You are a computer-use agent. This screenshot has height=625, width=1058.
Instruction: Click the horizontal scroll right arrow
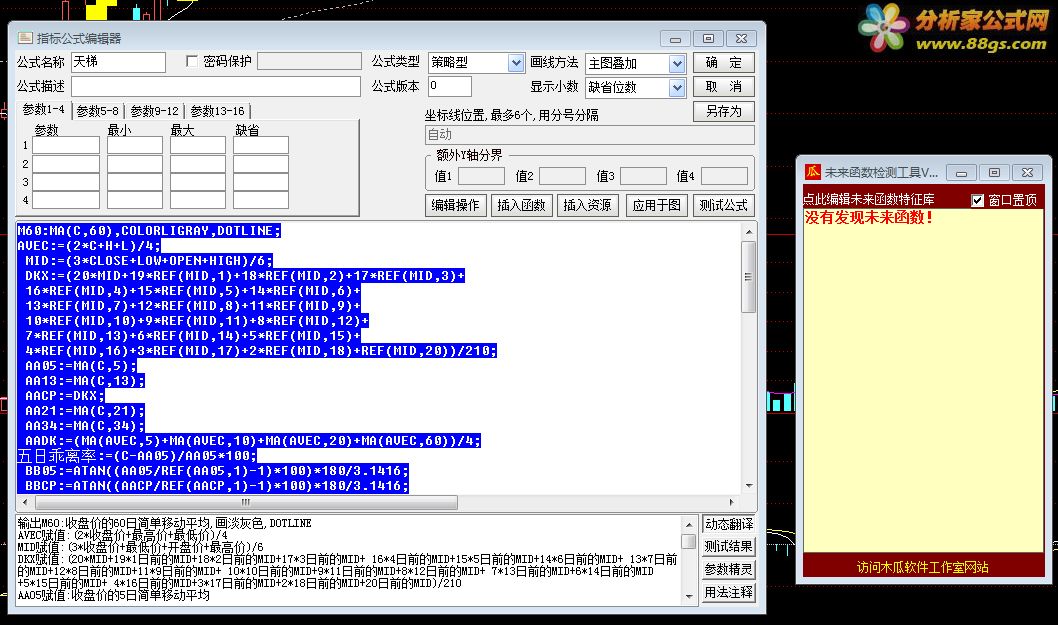coord(731,502)
